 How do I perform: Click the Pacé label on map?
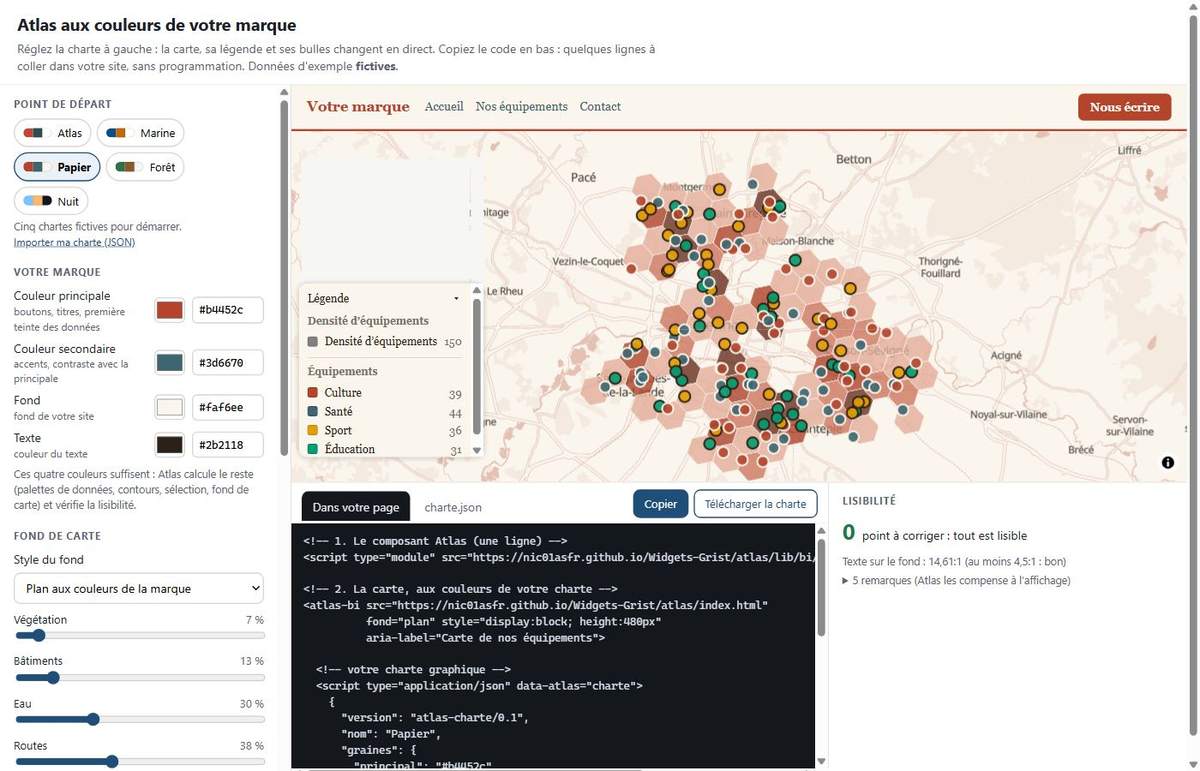[583, 177]
